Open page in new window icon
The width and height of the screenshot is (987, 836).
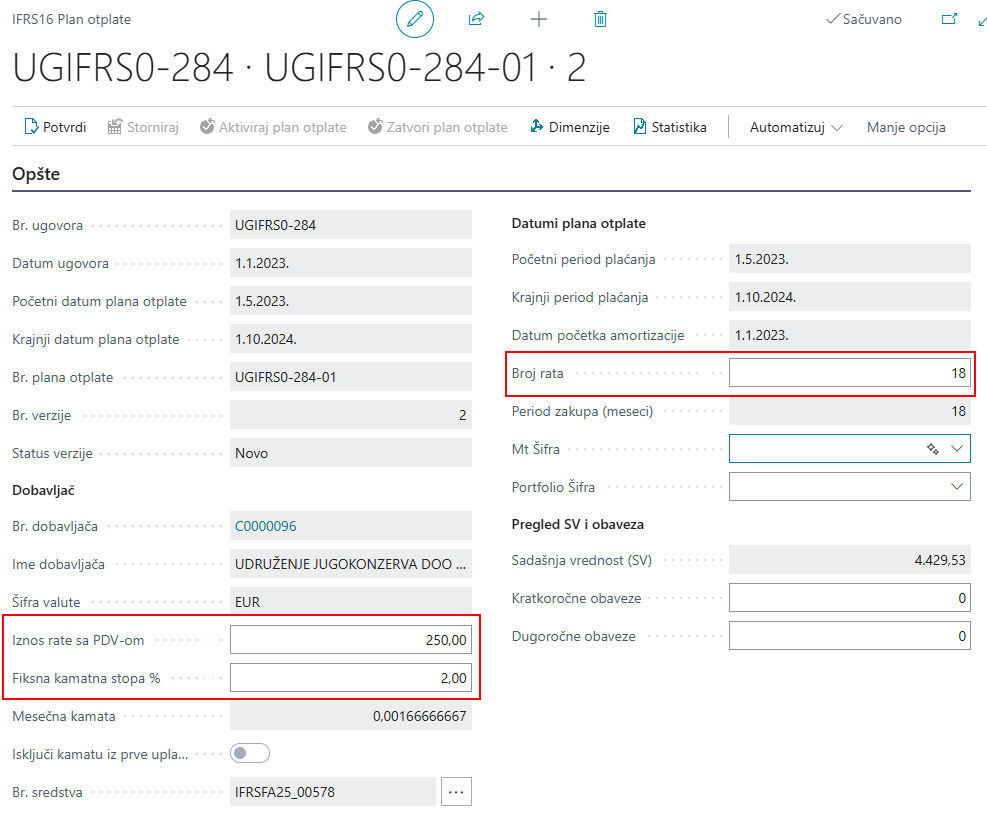949,20
